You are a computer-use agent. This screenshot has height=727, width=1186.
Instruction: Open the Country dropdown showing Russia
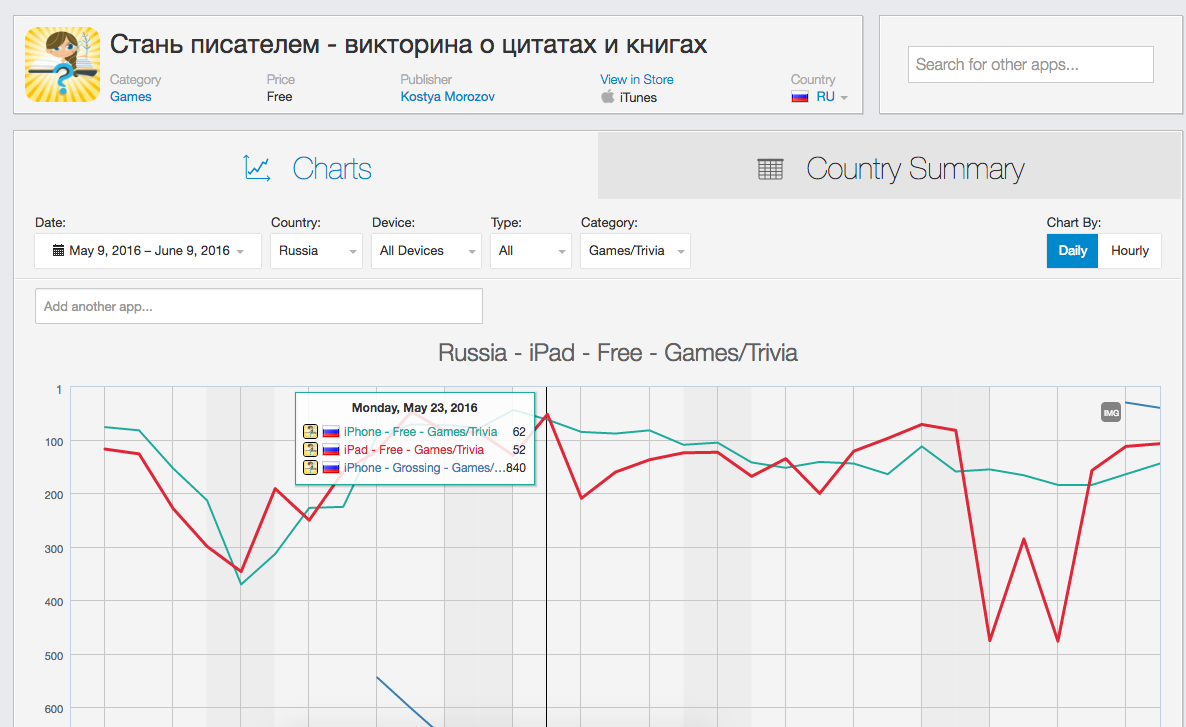316,250
